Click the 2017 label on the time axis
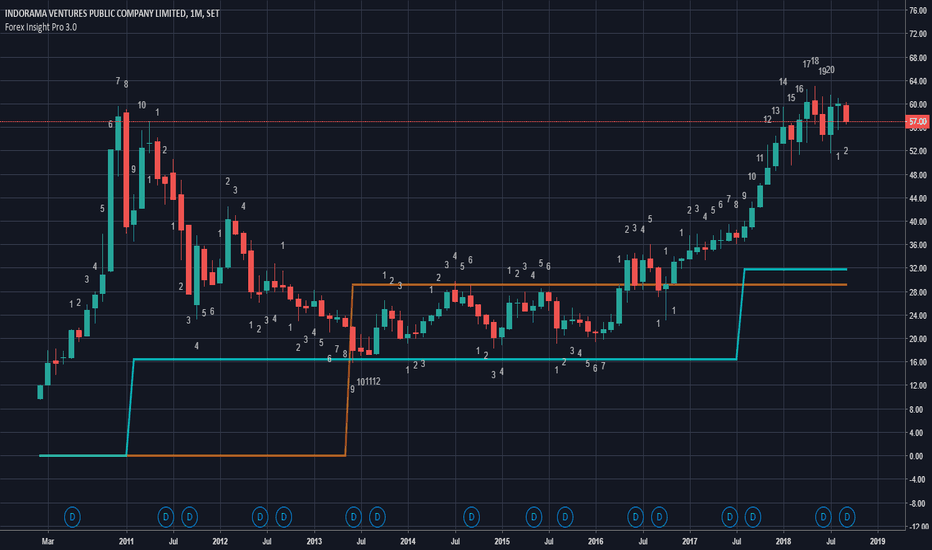The image size is (932, 550). pos(689,541)
